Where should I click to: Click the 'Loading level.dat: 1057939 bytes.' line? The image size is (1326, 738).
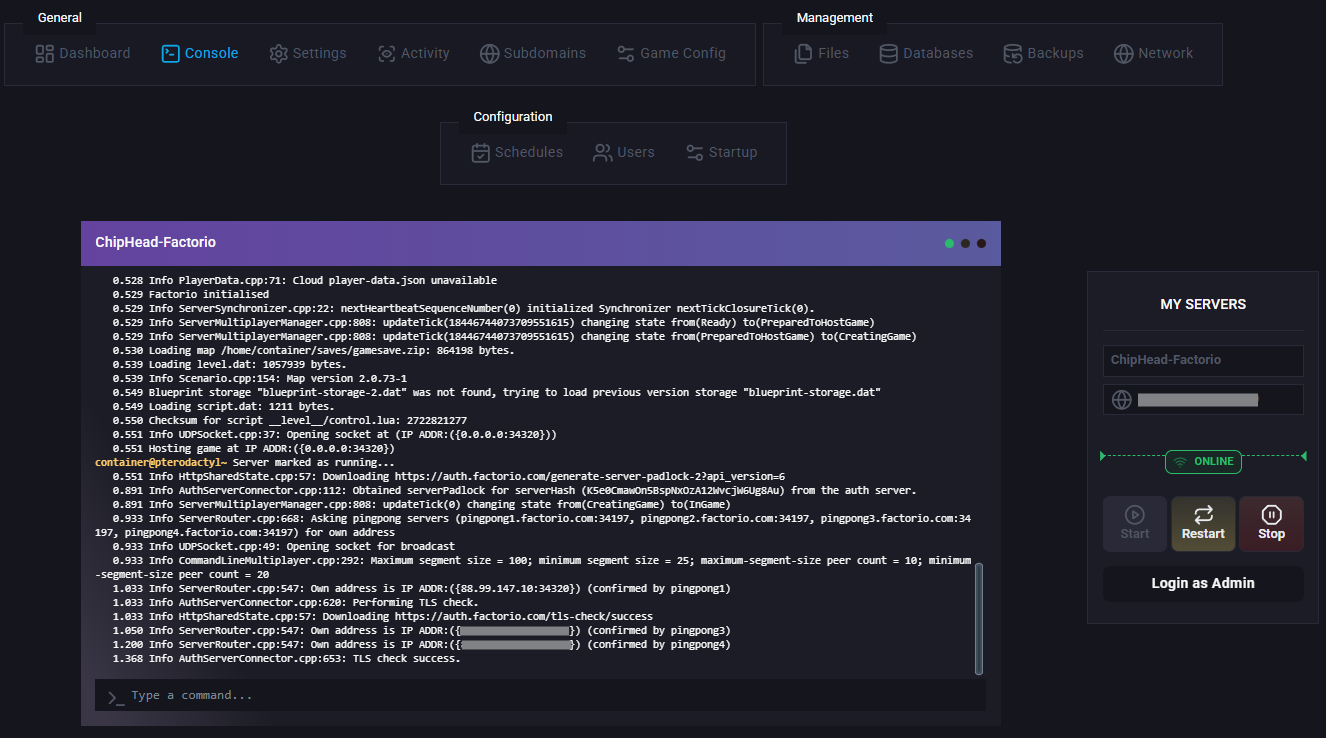click(x=230, y=365)
